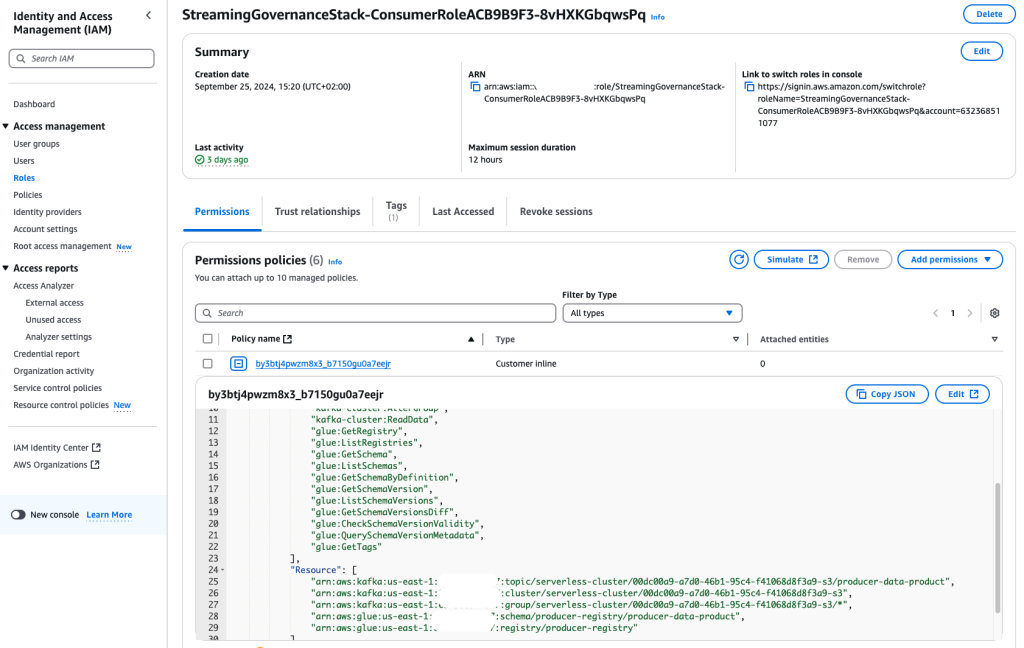
Task: Open the policy Simulate tool
Action: point(792,259)
